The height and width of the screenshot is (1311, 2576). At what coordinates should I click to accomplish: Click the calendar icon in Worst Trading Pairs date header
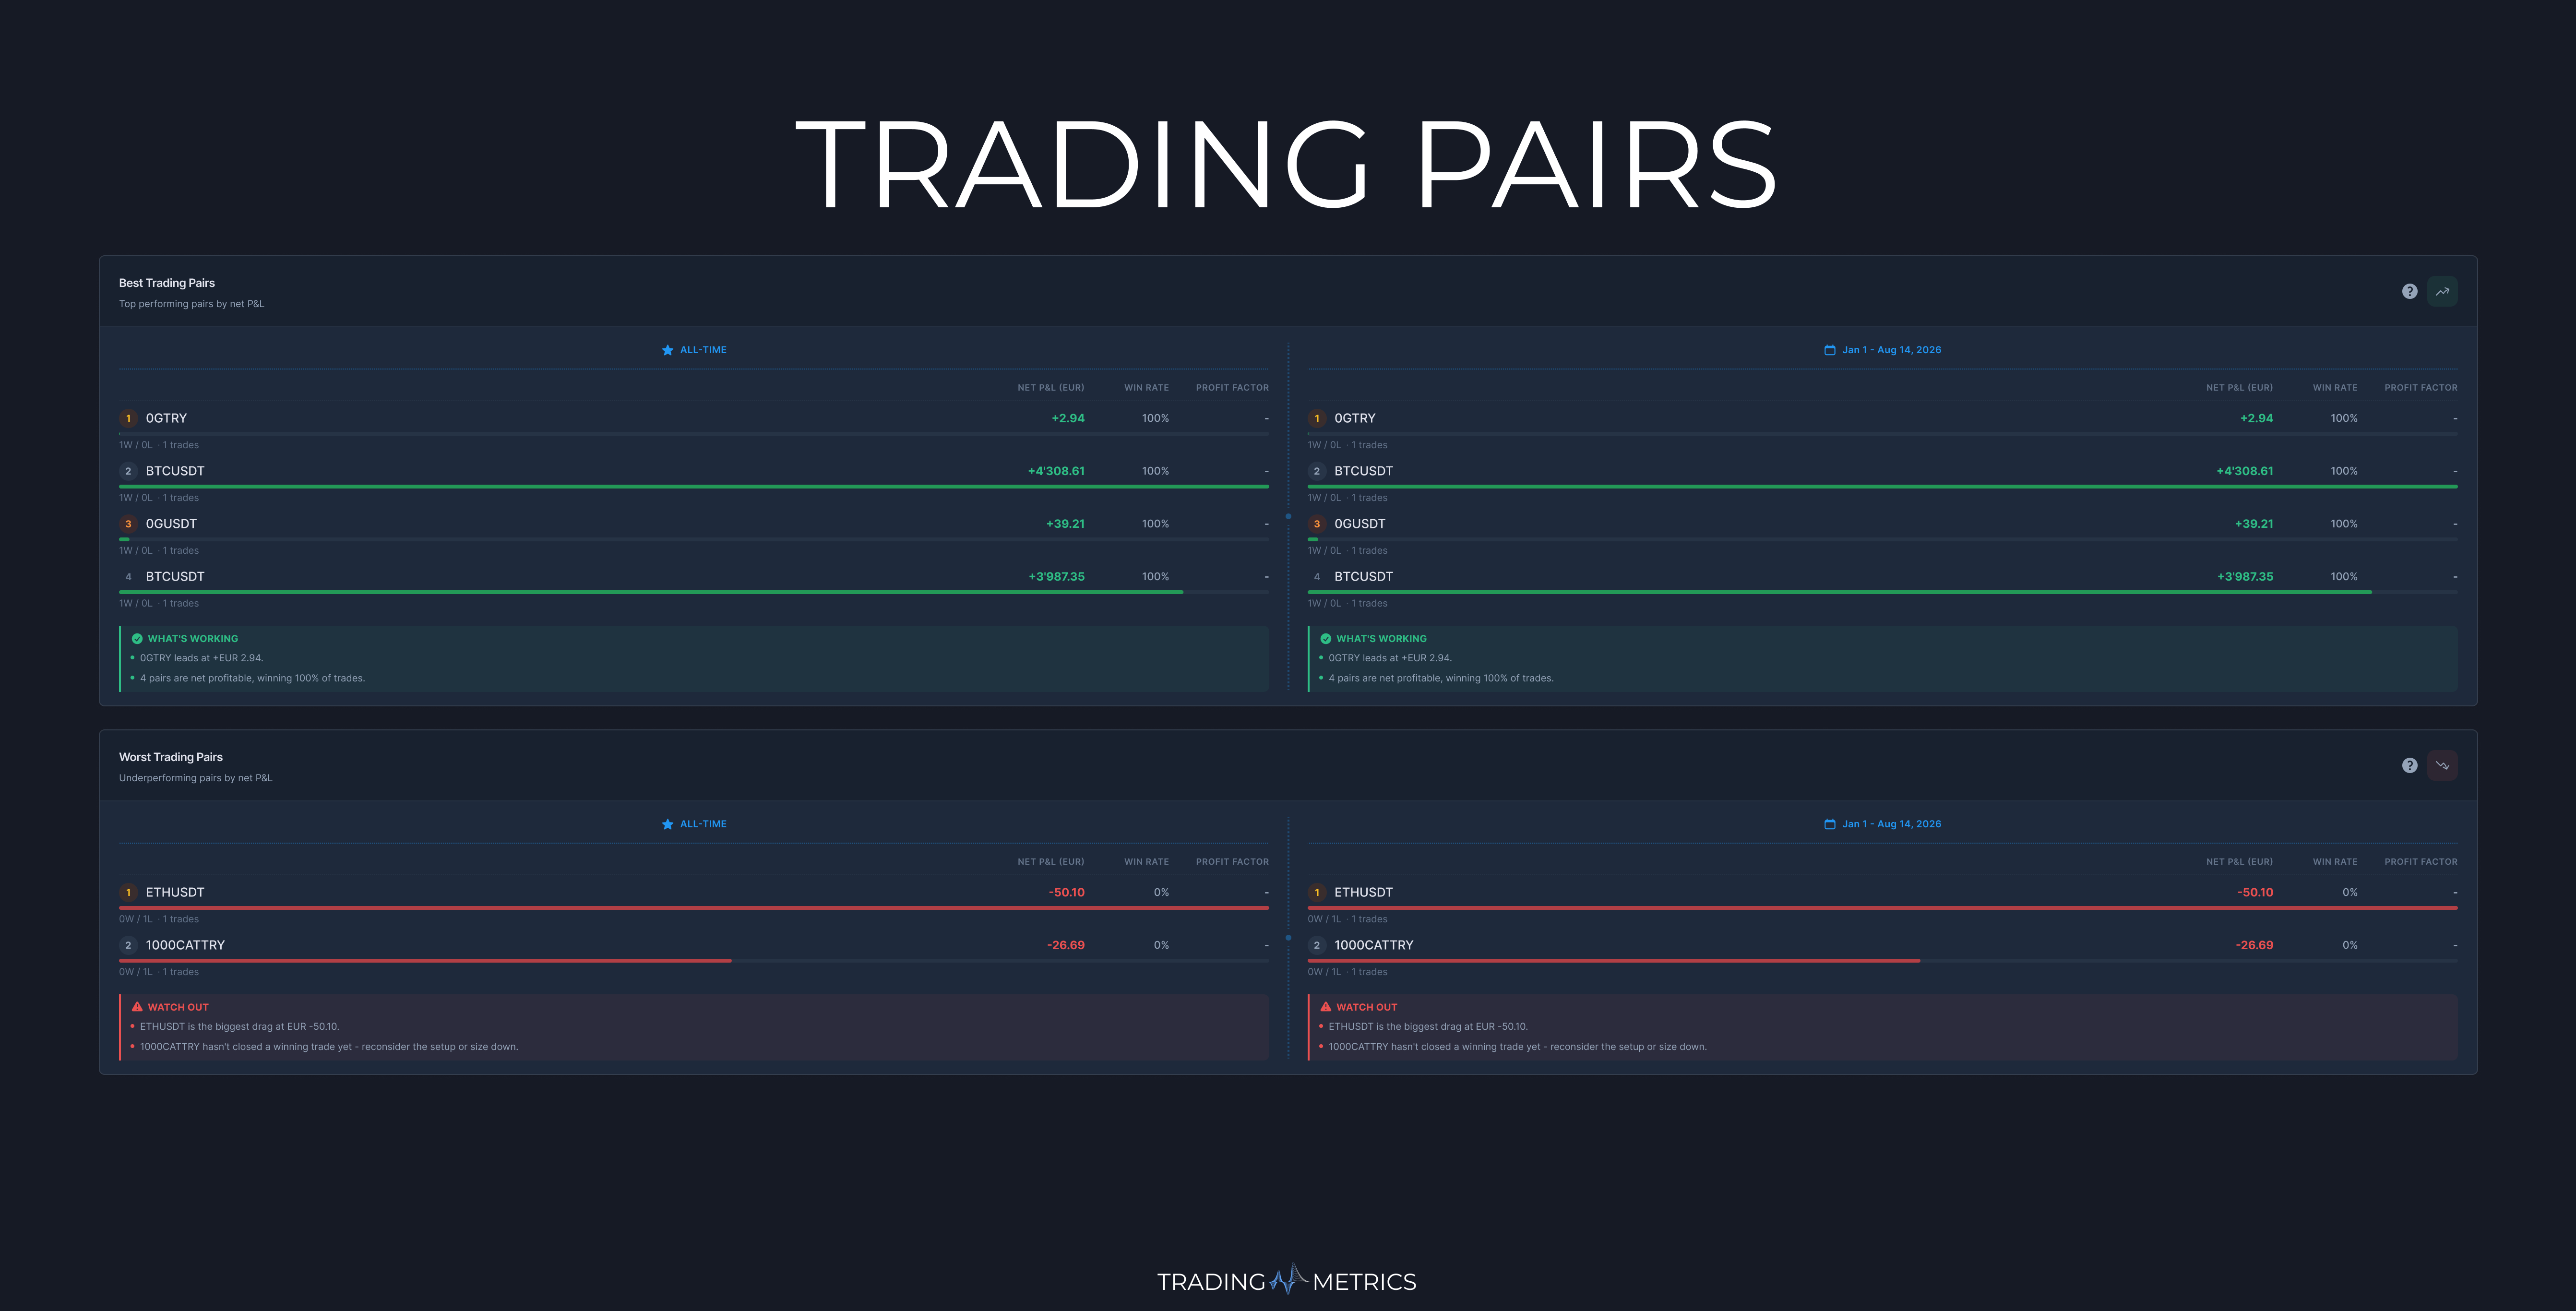pyautogui.click(x=1829, y=824)
